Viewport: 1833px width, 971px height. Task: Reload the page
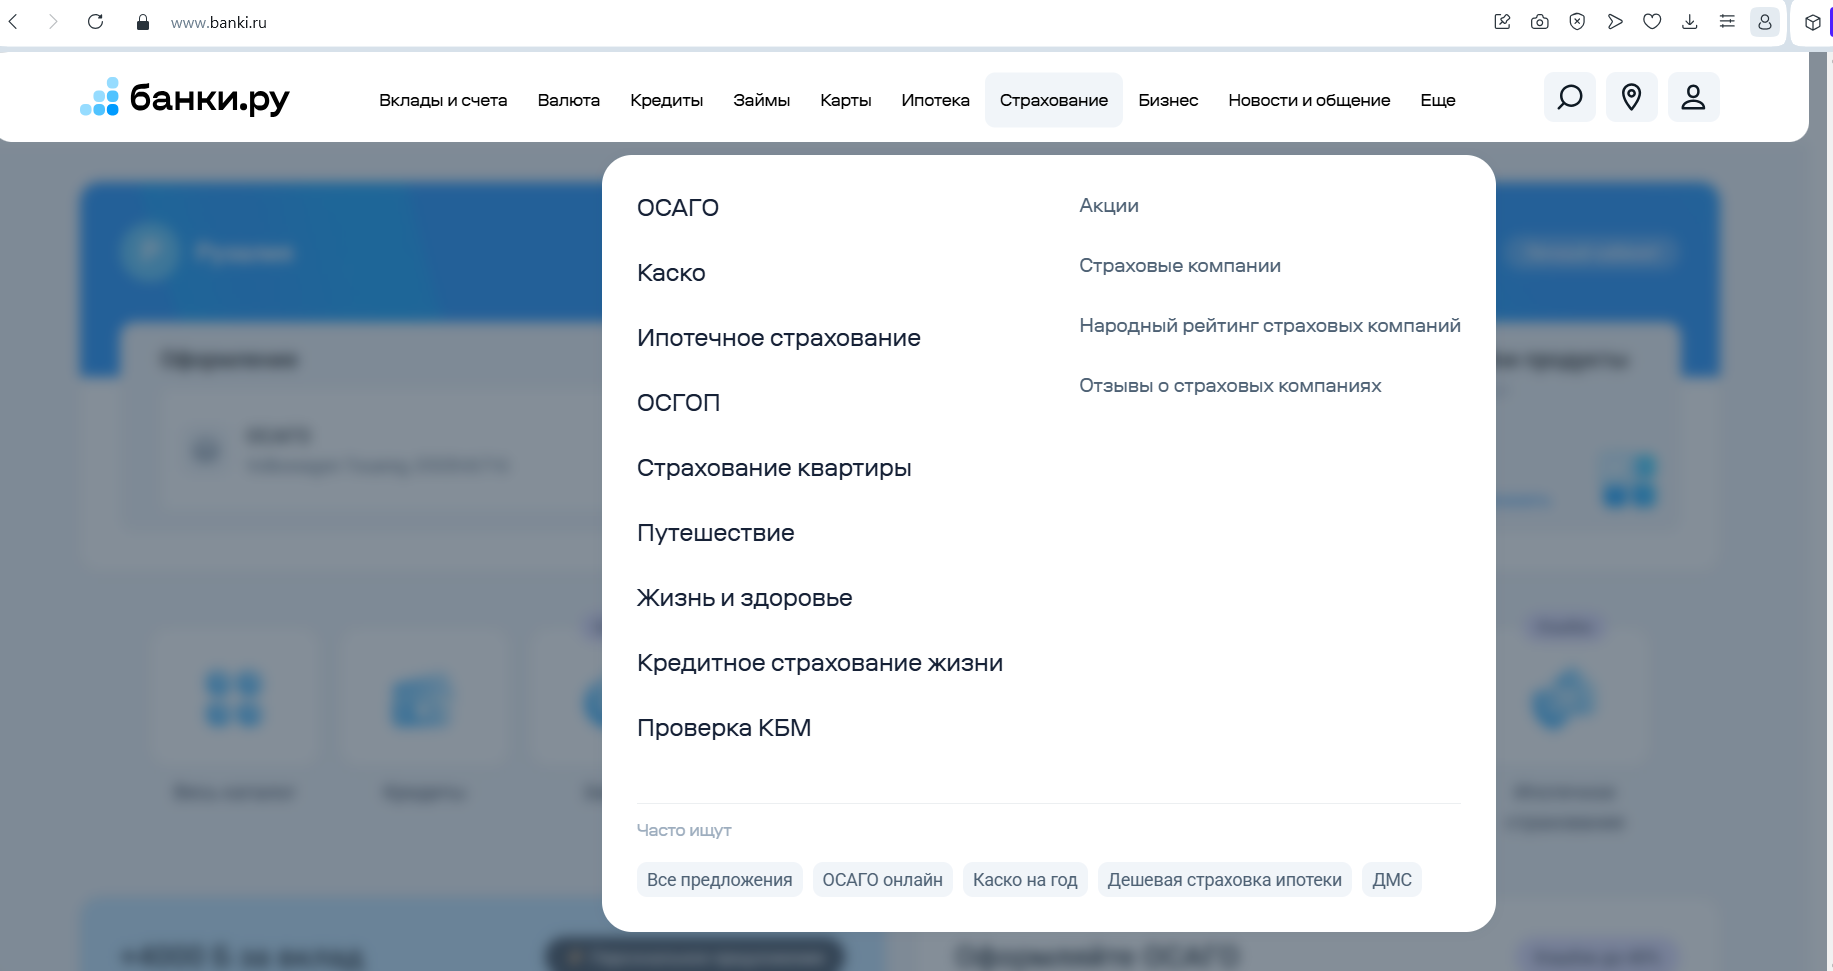95,22
